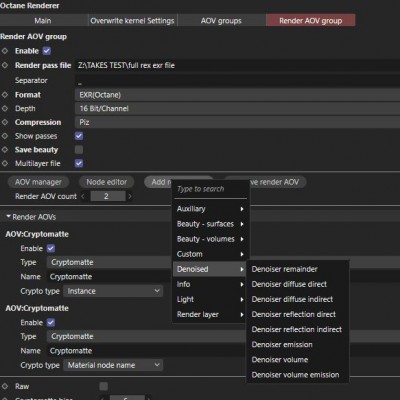Image resolution: width=400 pixels, height=400 pixels.
Task: Collapse the Render AOVs section
Action: pos(8,217)
